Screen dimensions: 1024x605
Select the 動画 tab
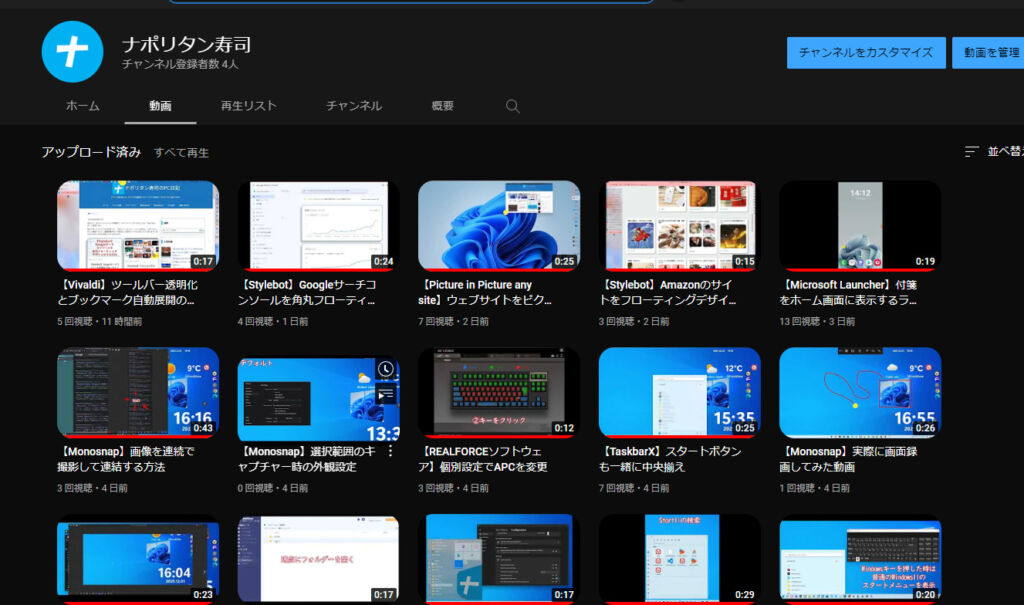pos(160,106)
